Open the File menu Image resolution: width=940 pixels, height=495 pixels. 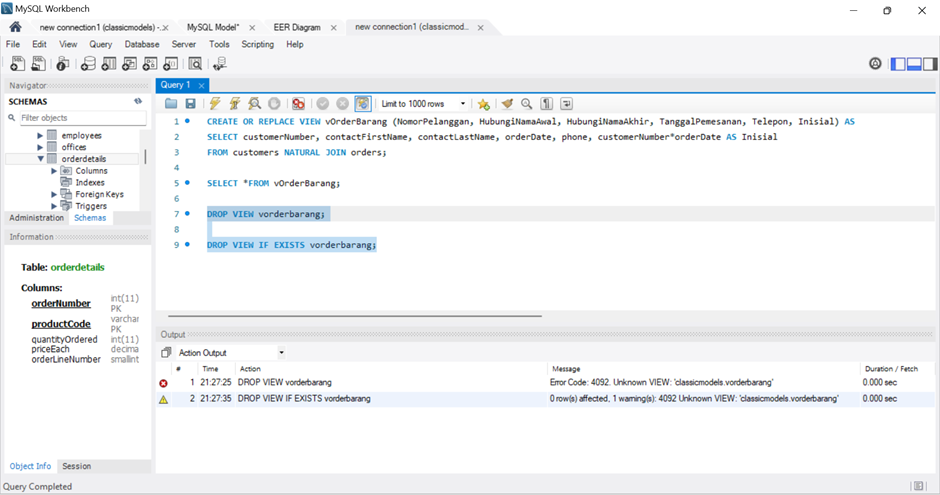pos(13,44)
